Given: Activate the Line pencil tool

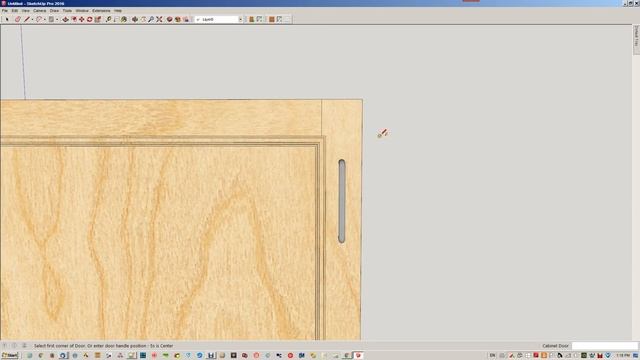Looking at the screenshot, I should pos(27,19).
